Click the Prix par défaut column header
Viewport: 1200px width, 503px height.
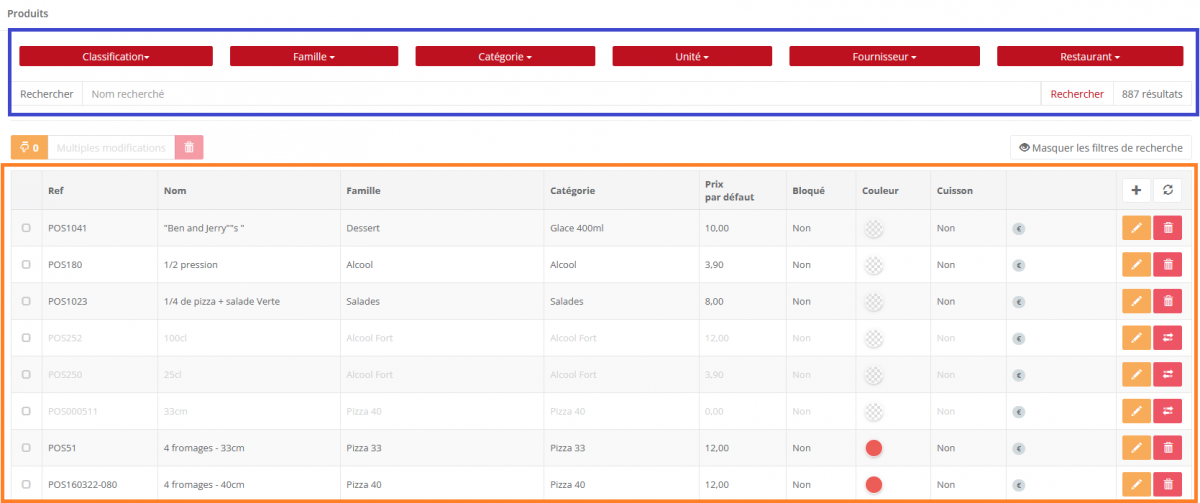(729, 190)
